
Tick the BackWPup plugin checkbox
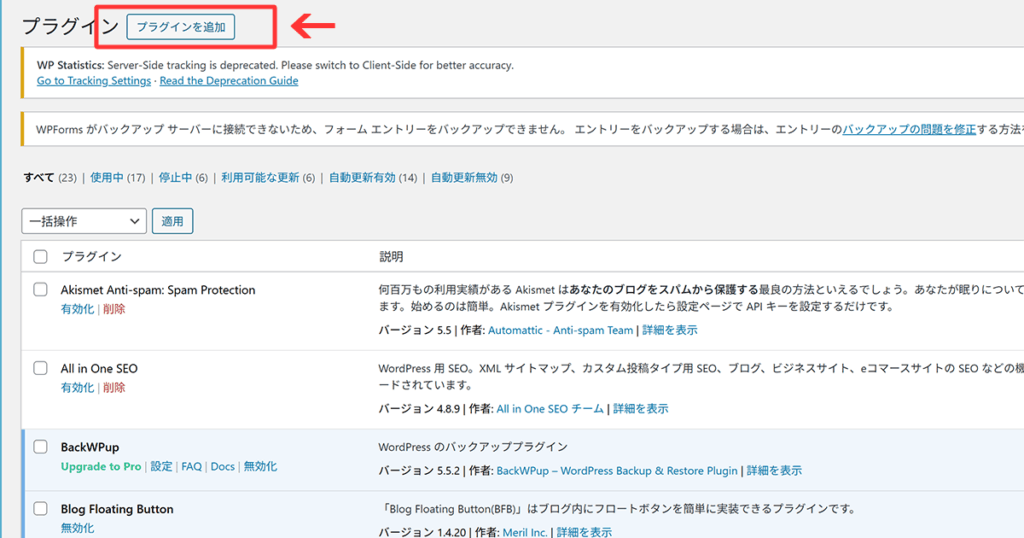point(41,447)
